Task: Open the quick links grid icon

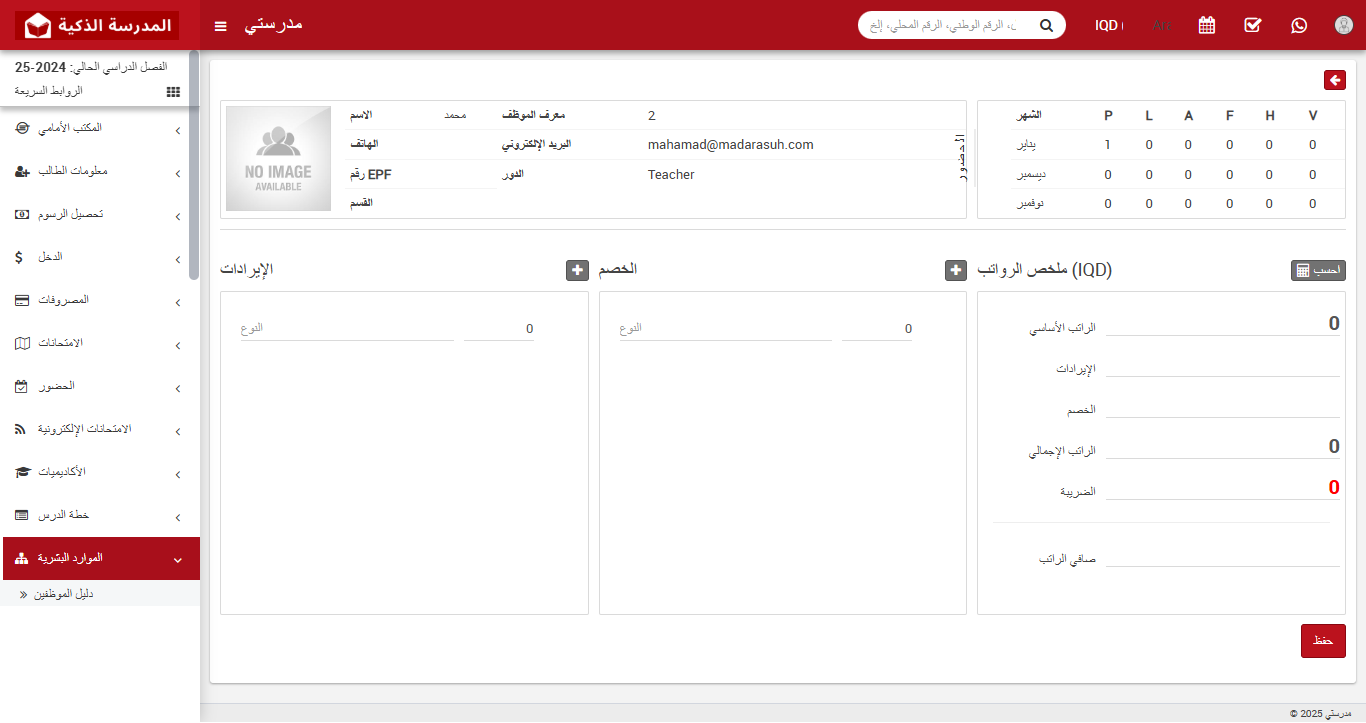Action: click(172, 91)
